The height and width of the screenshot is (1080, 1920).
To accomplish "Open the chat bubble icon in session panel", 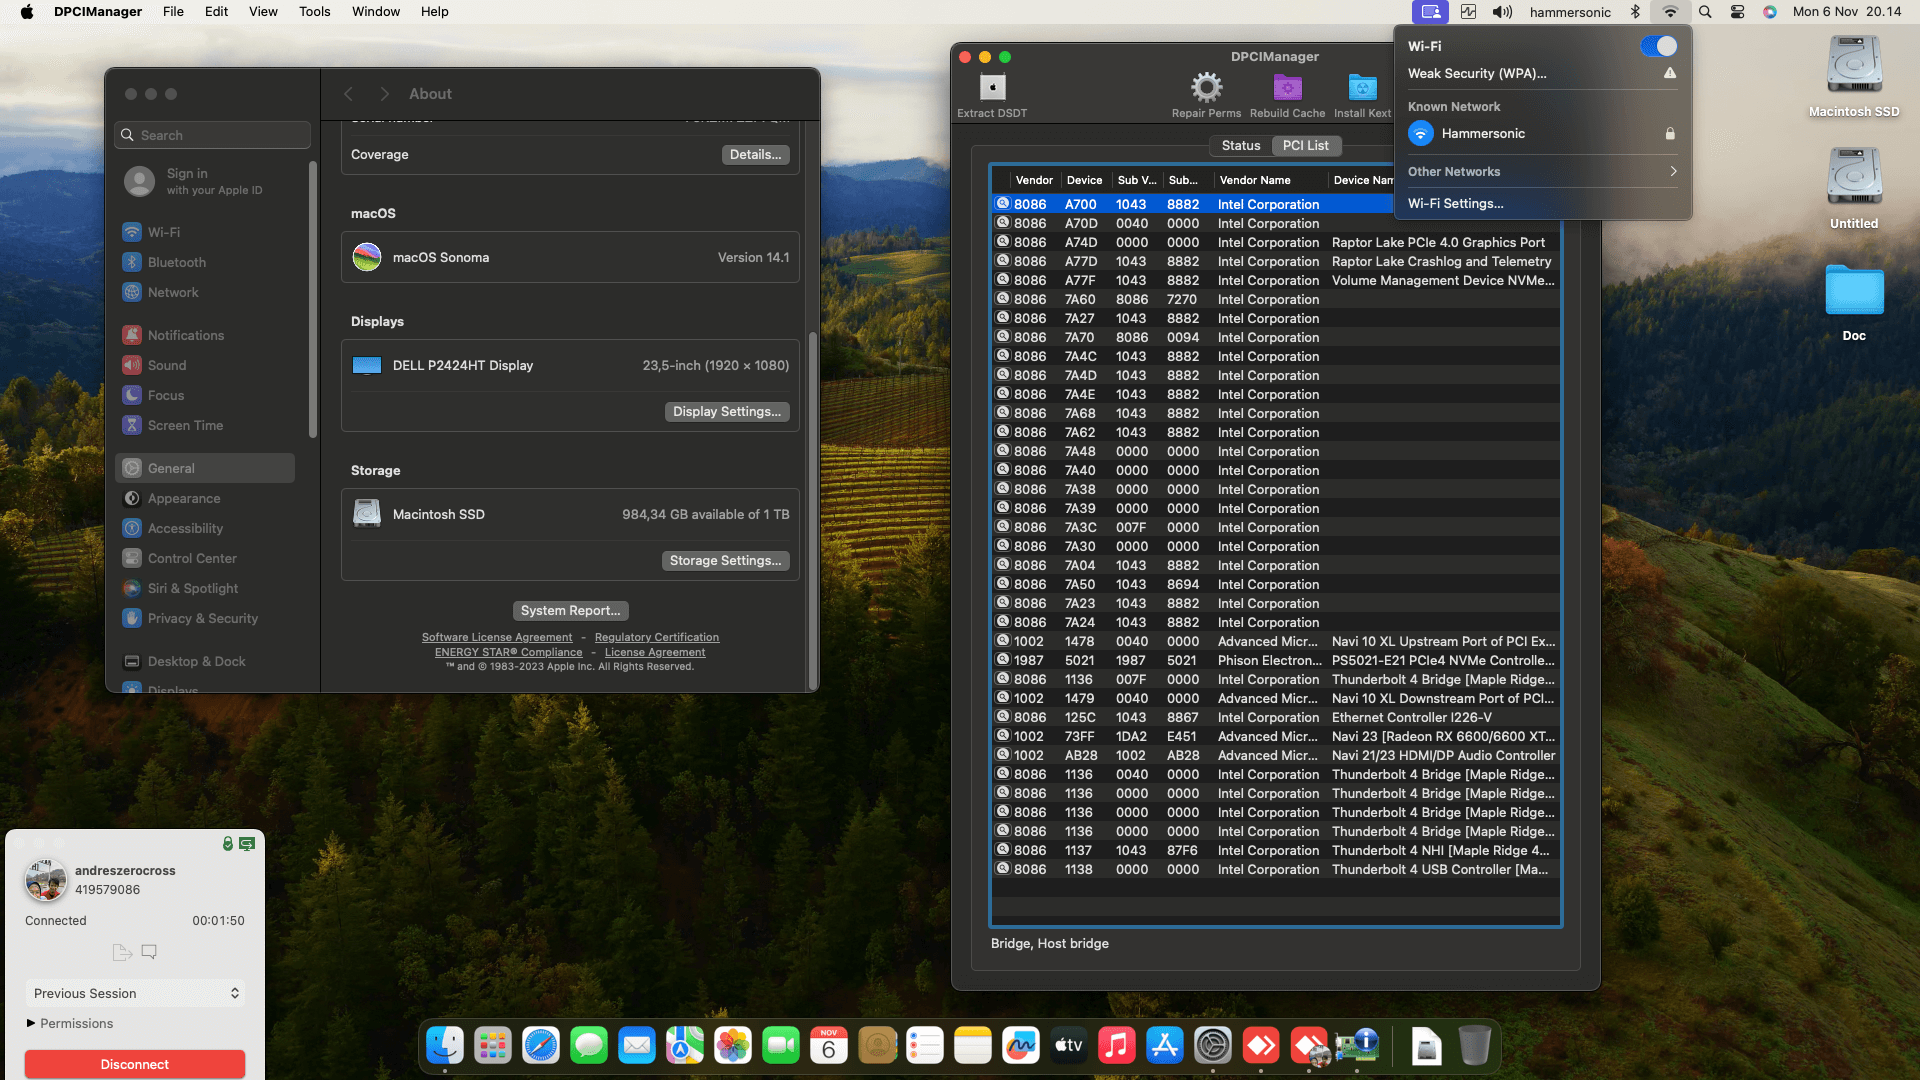I will coord(149,952).
